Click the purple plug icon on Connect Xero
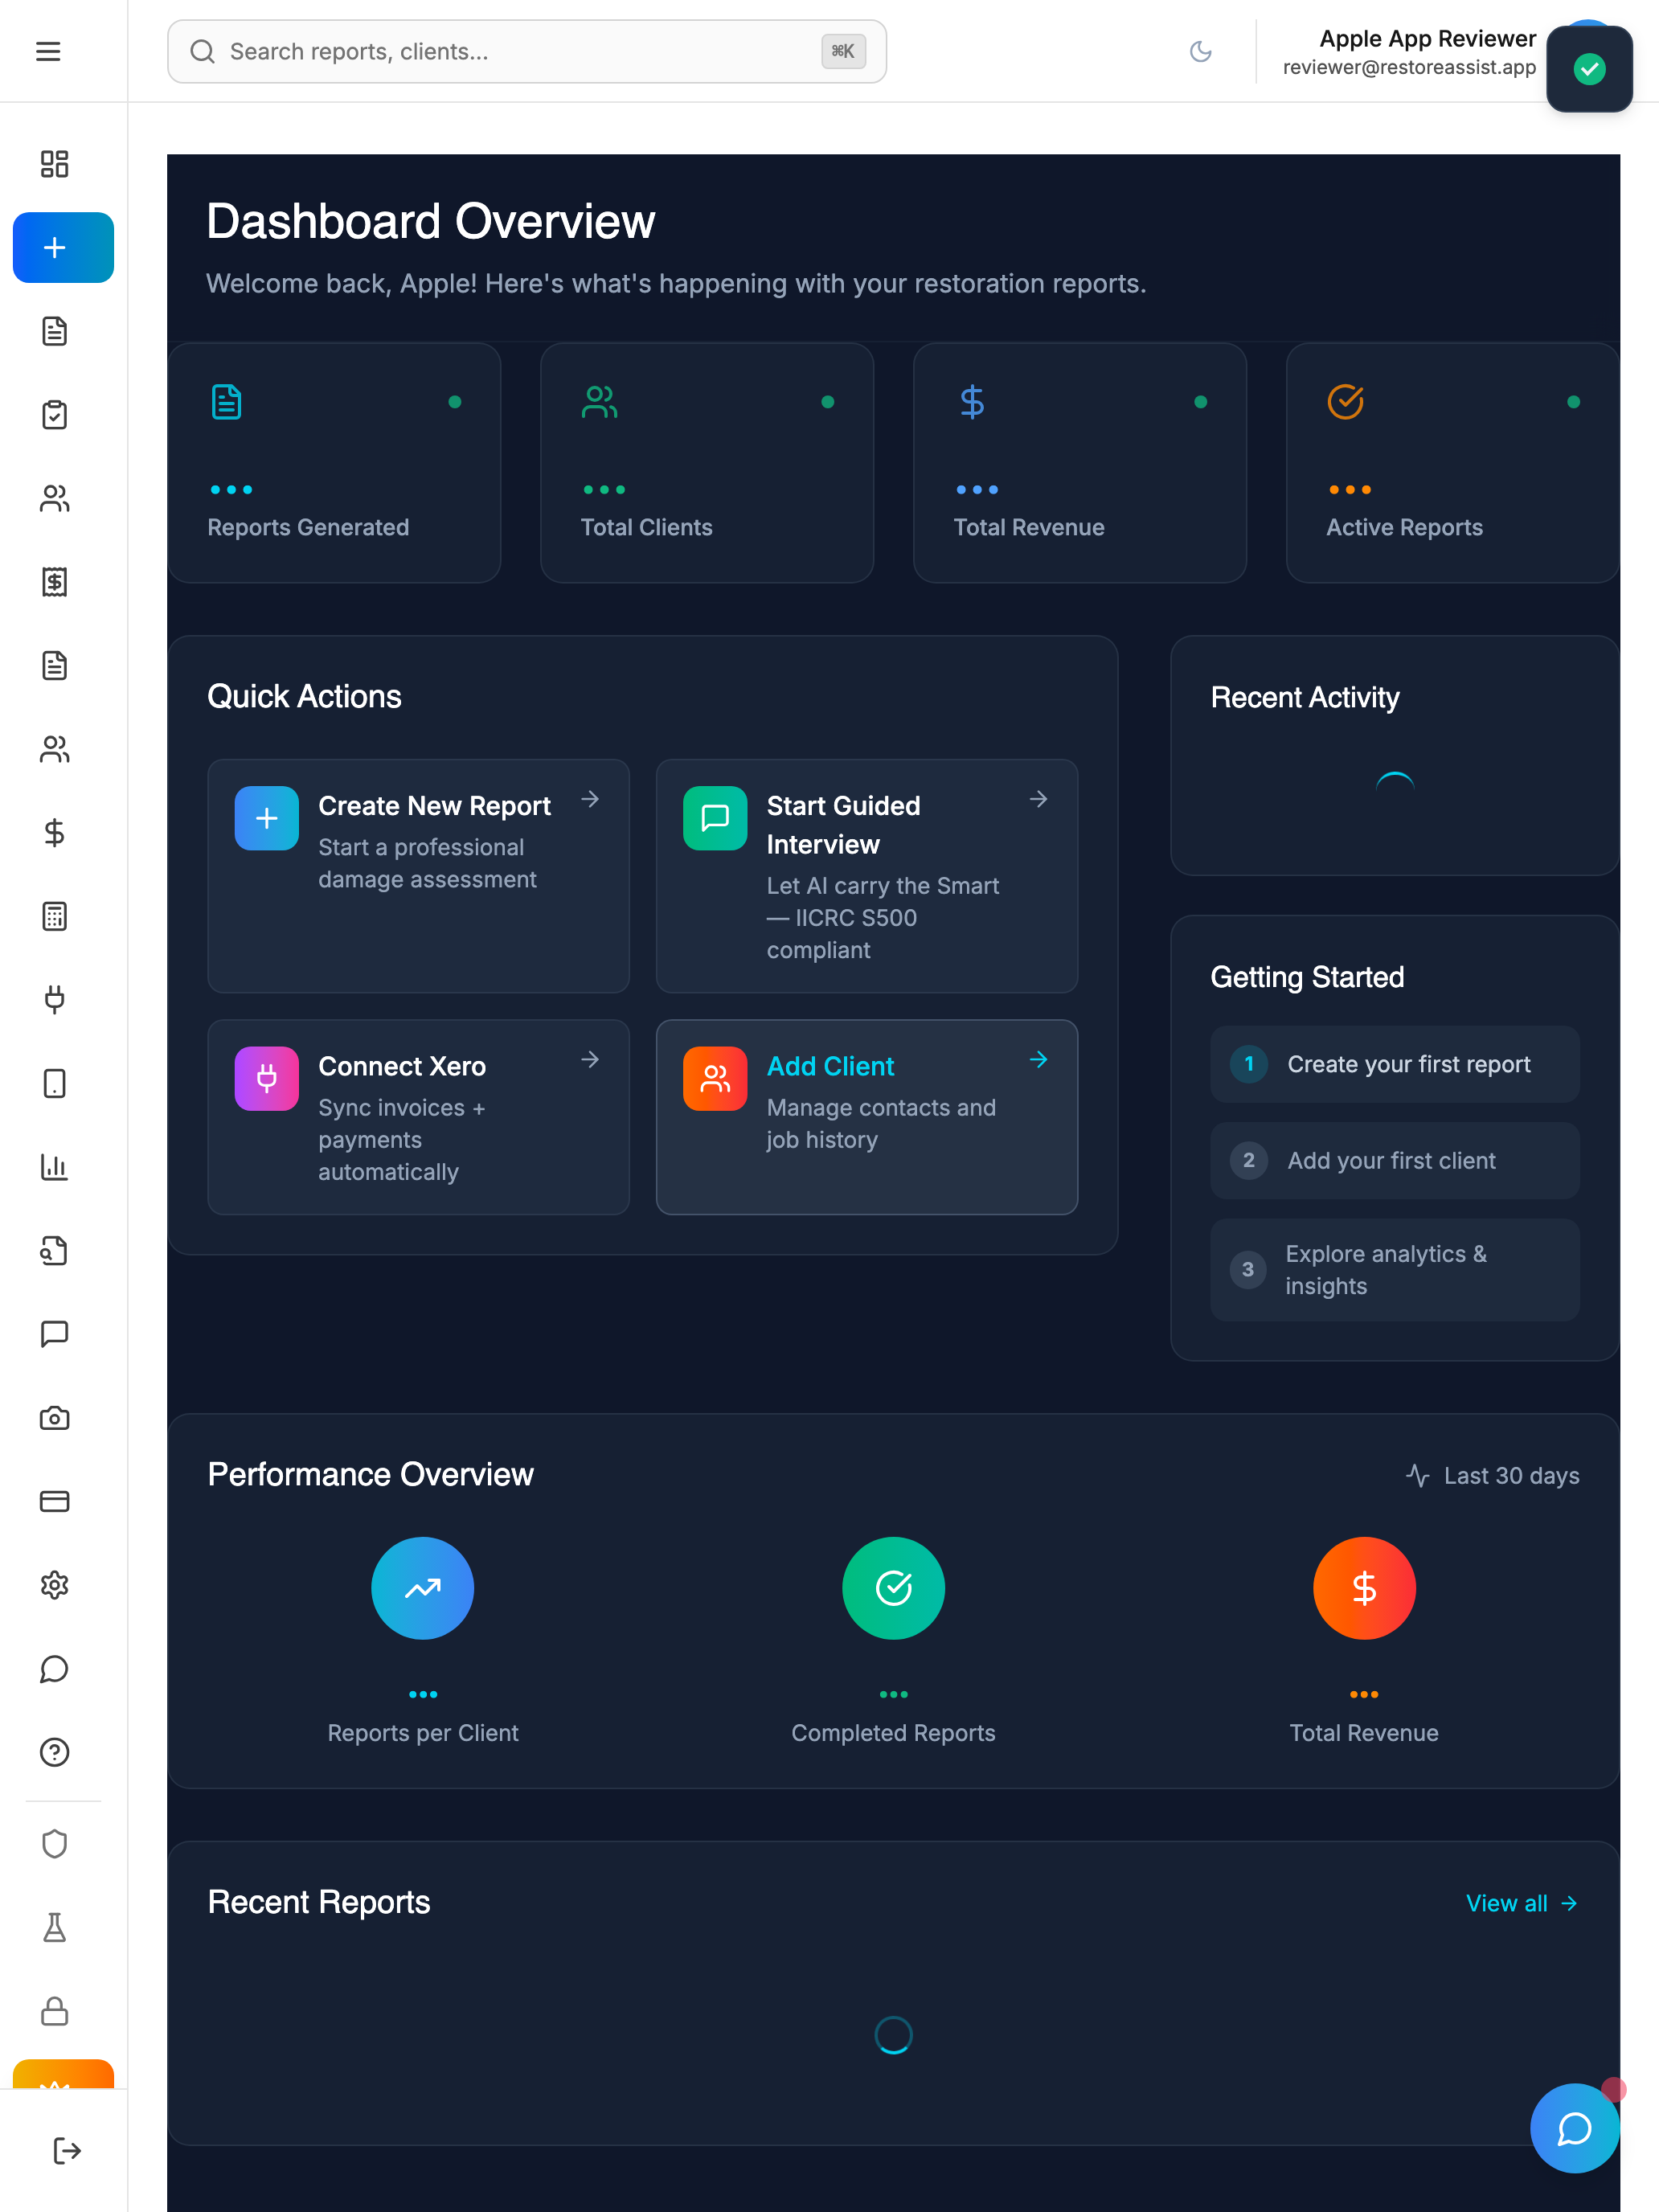1659x2212 pixels. 266,1078
